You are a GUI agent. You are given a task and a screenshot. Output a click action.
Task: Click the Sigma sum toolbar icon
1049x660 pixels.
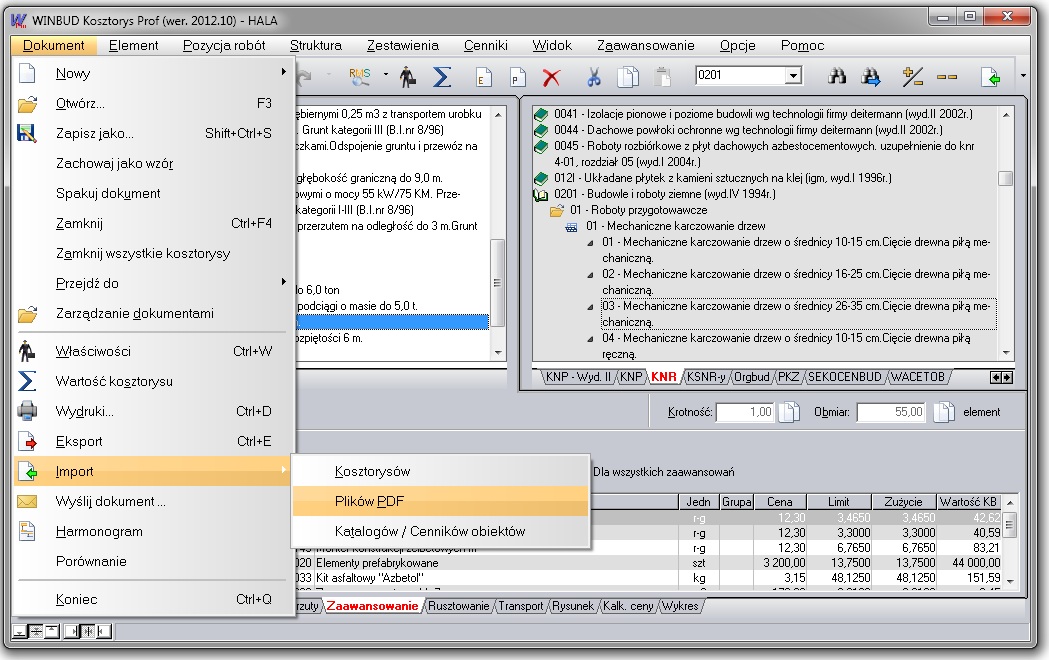point(441,77)
